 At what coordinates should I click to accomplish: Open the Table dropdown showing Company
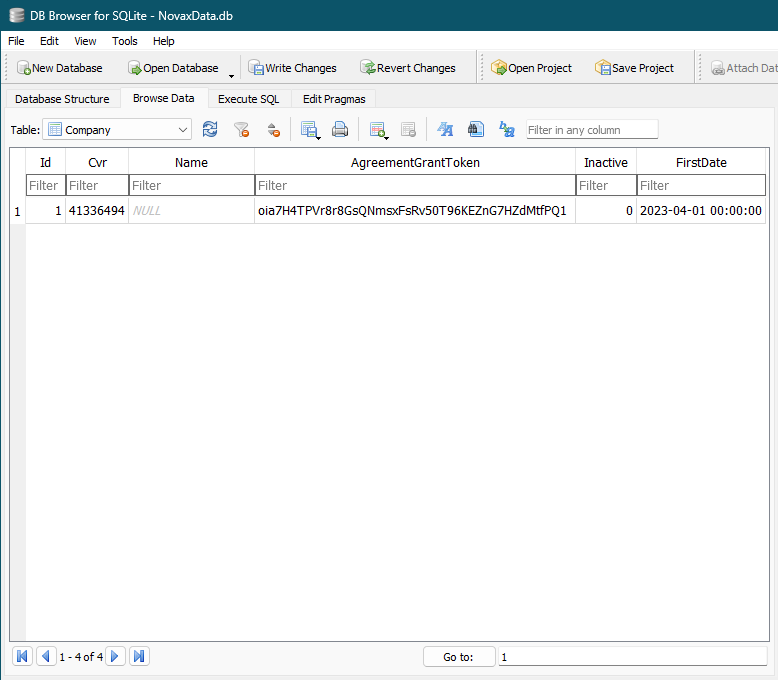click(117, 130)
